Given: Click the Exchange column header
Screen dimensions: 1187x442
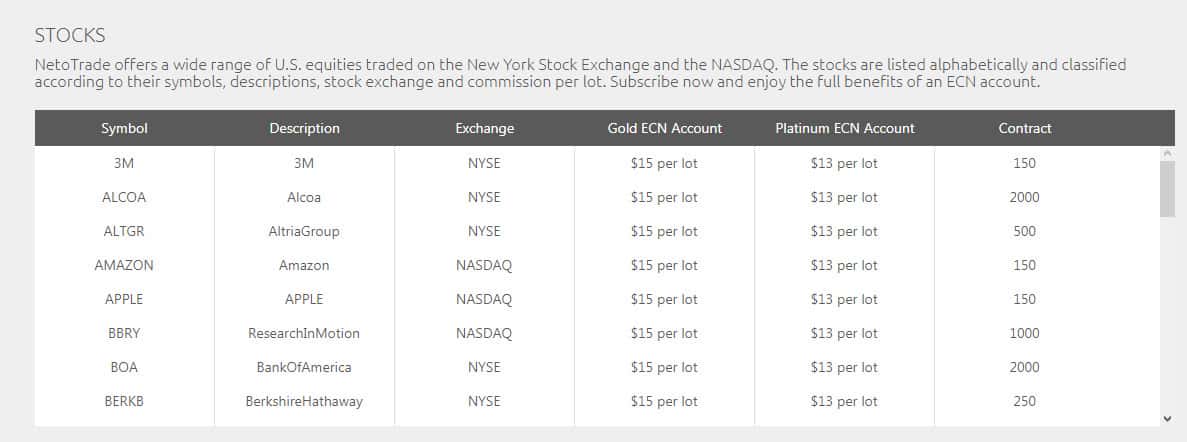Looking at the screenshot, I should (x=484, y=128).
